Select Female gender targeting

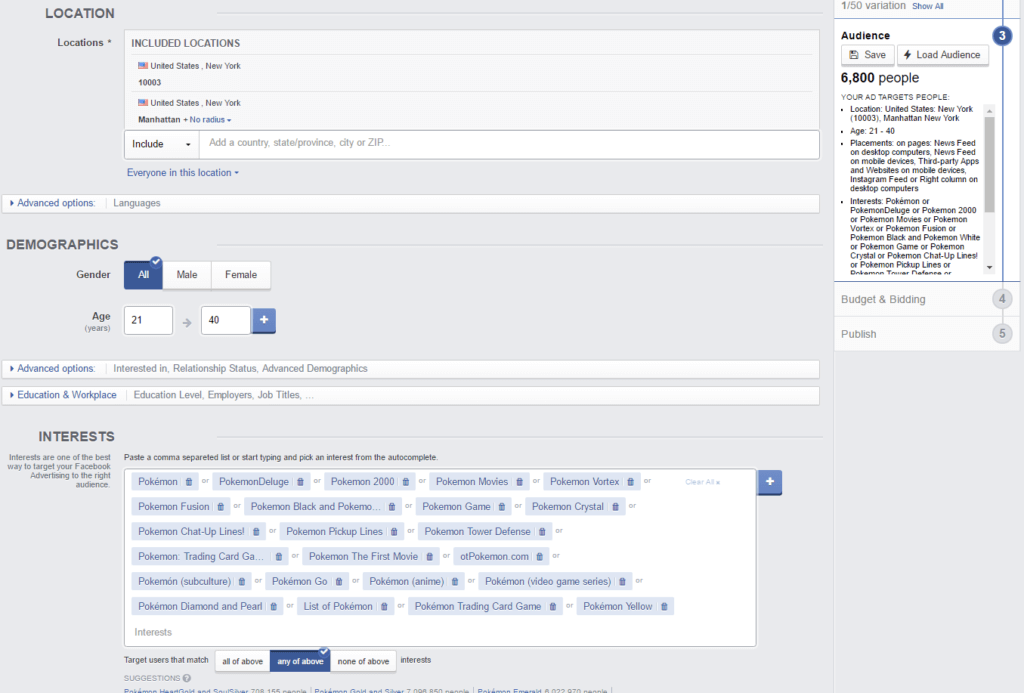(241, 275)
